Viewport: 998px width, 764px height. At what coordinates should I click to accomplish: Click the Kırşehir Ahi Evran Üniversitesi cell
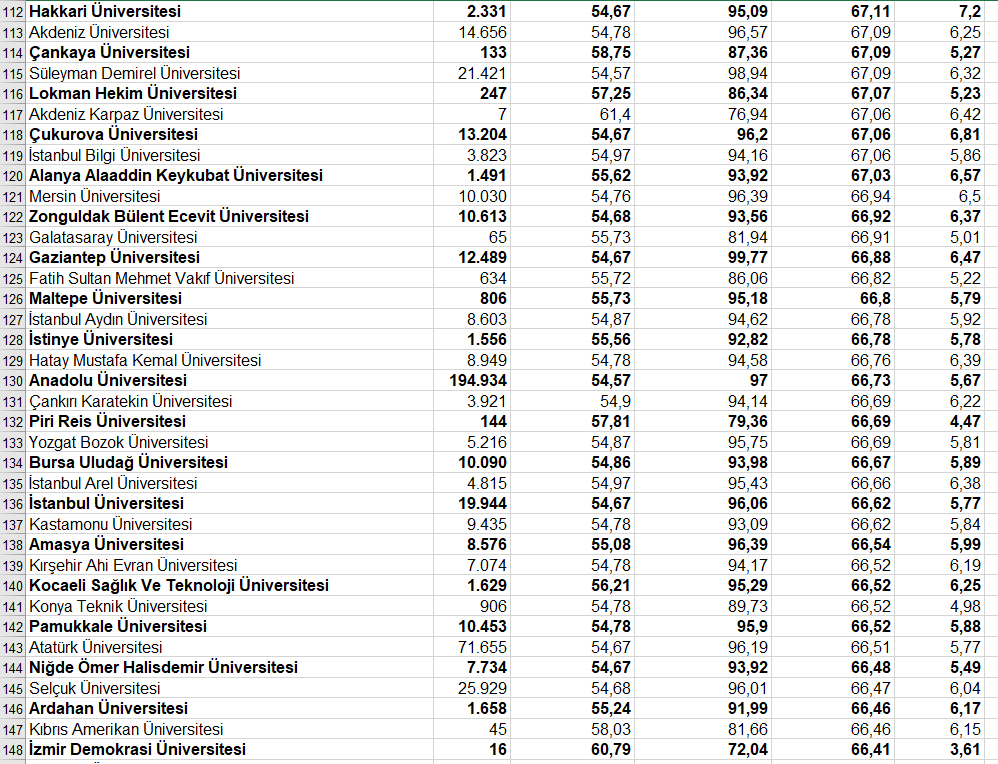(229, 565)
